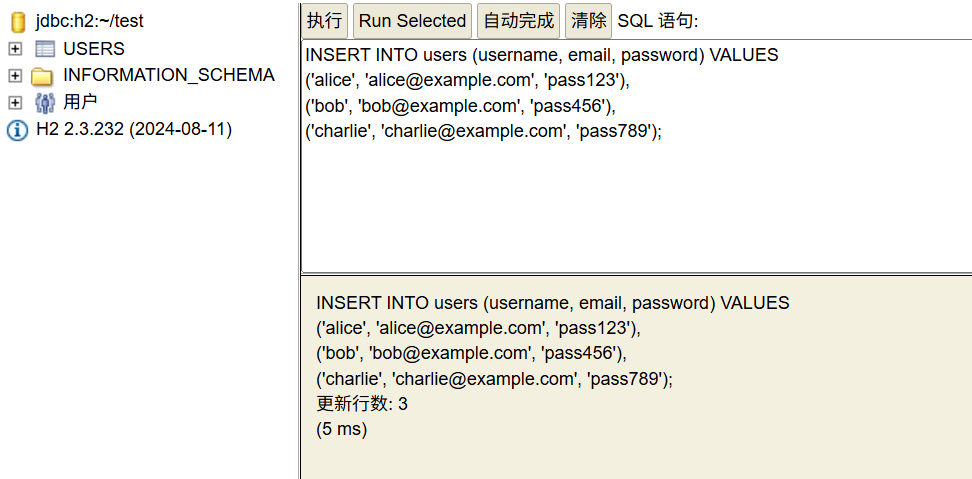
Task: Click the yellow database cylinder icon
Action: [18, 22]
